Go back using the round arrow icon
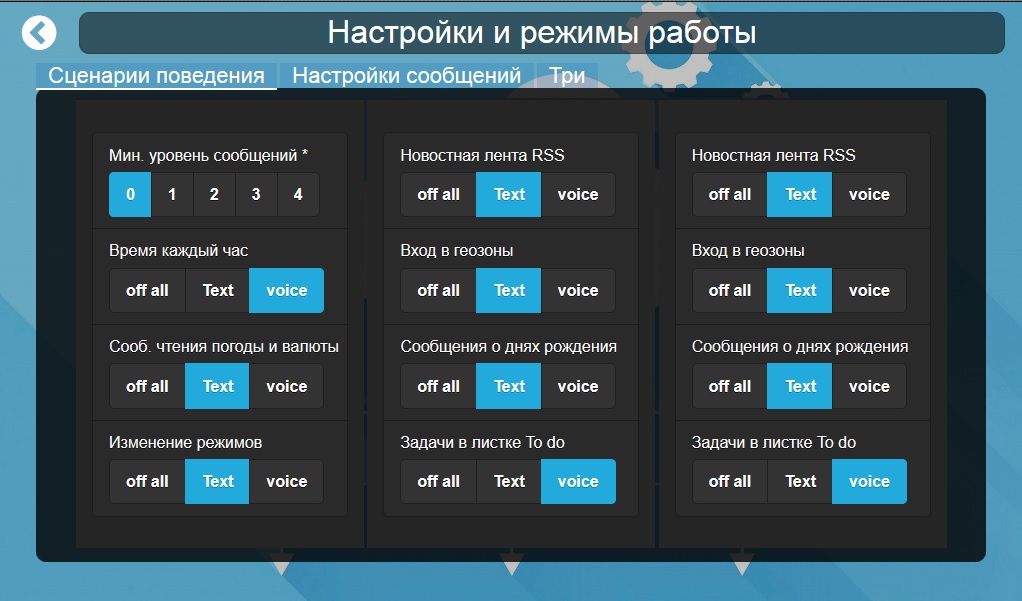Screen dimensions: 1022x601 [x=38, y=33]
